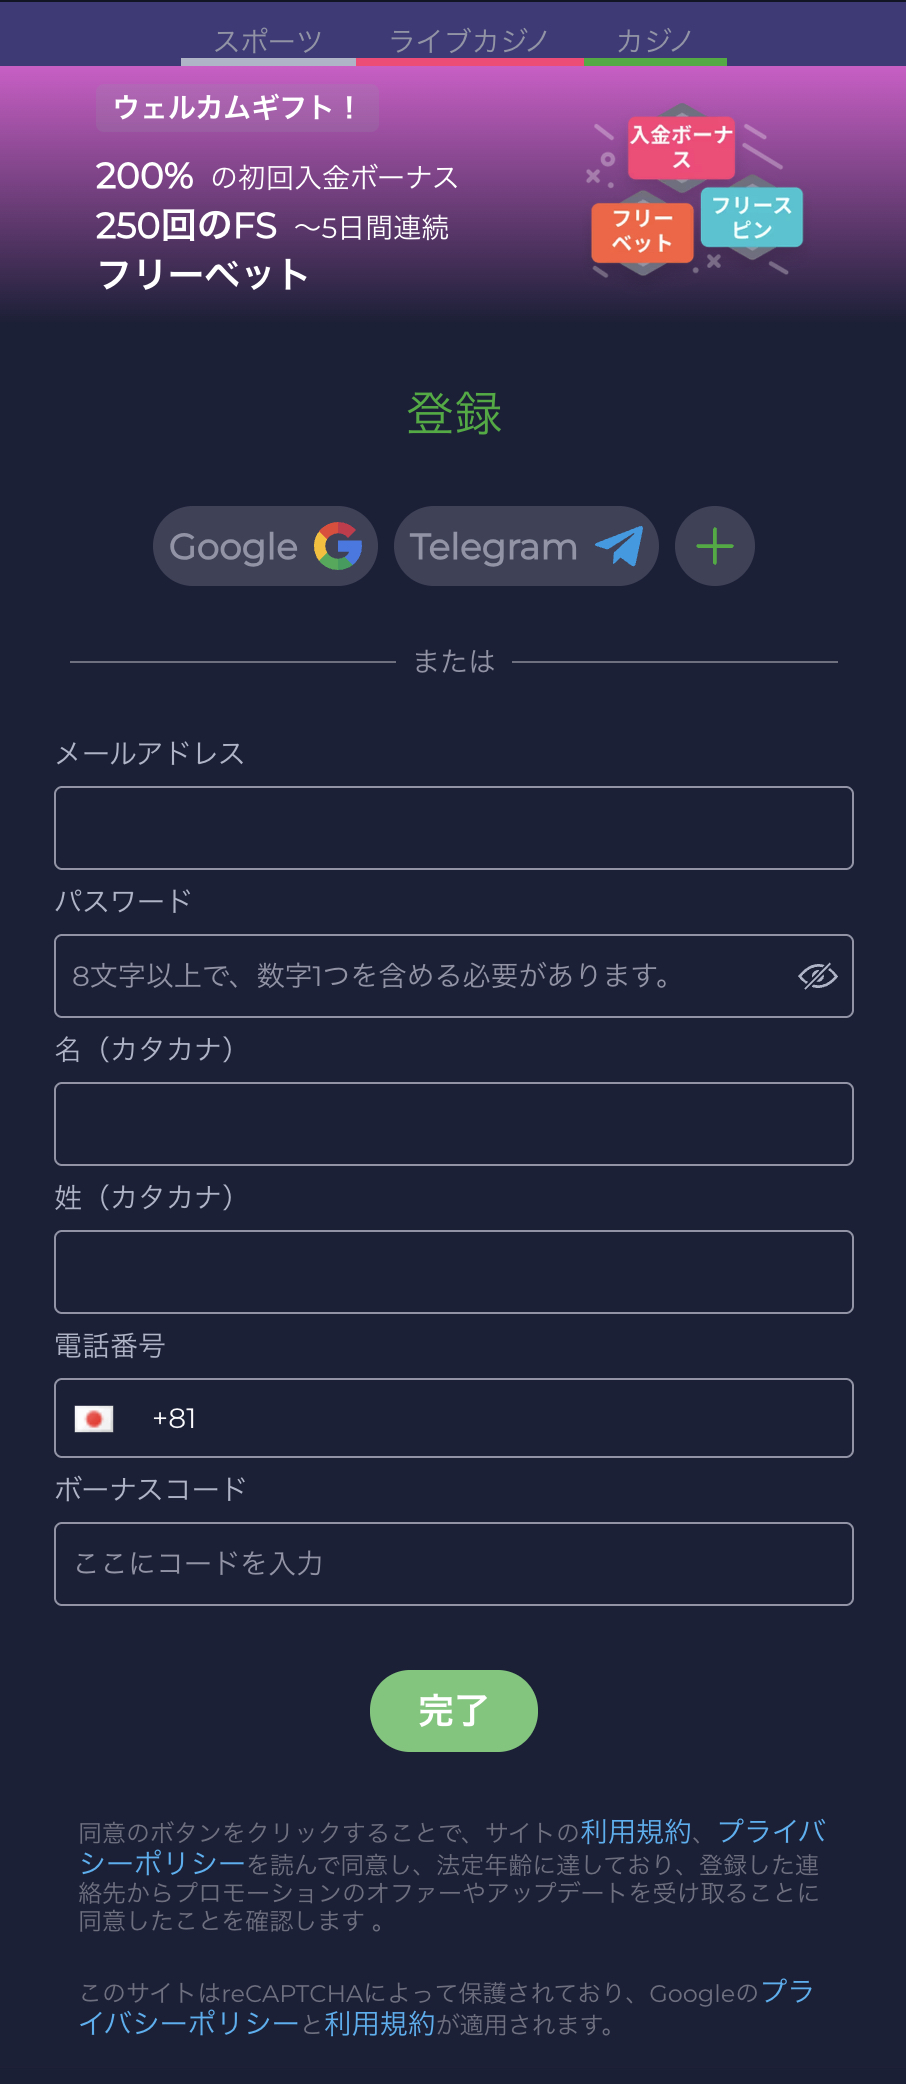This screenshot has height=2084, width=906.
Task: Open the Japan flag country code selector
Action: coord(94,1418)
